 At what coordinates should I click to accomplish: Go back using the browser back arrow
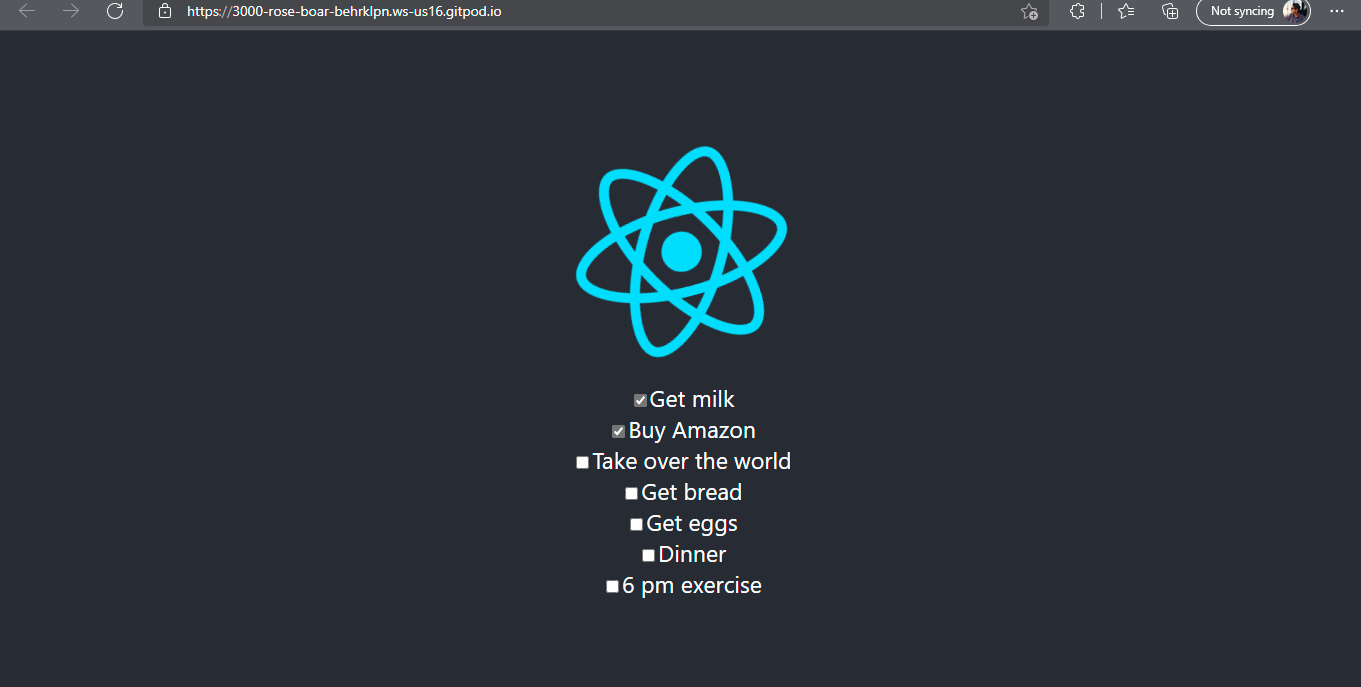pyautogui.click(x=27, y=11)
